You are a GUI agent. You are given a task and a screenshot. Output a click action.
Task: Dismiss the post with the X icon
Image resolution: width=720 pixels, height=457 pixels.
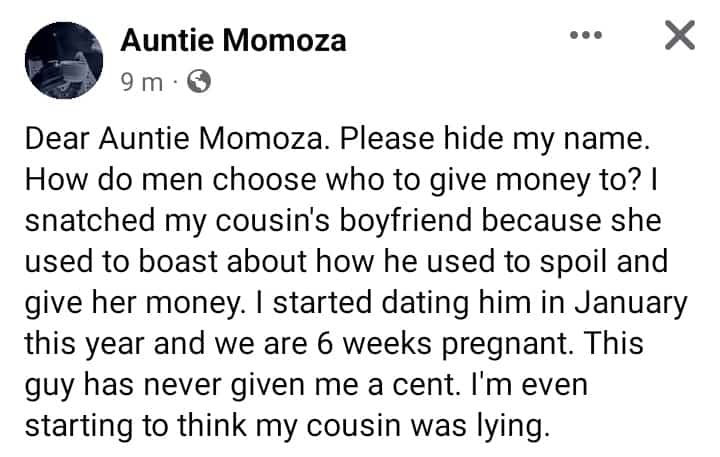pos(679,37)
